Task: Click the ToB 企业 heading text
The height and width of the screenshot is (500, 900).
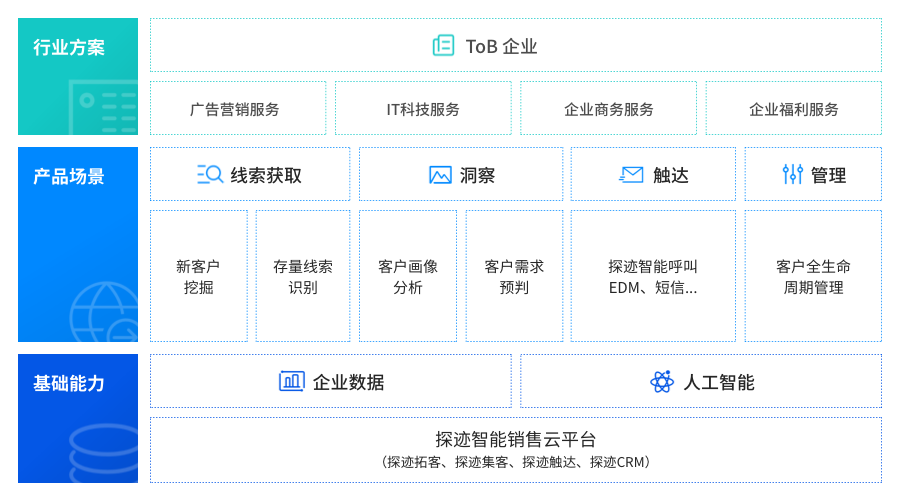Action: click(501, 46)
